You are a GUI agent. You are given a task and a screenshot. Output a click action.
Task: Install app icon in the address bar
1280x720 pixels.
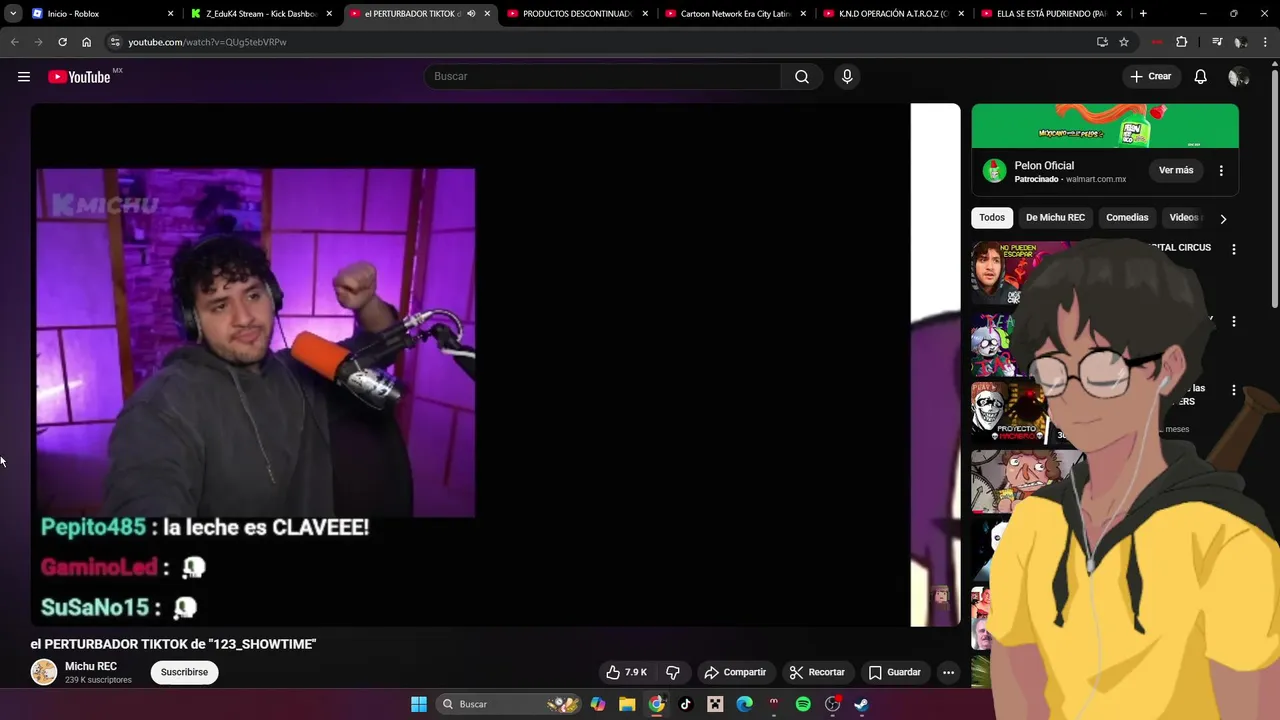(1102, 42)
